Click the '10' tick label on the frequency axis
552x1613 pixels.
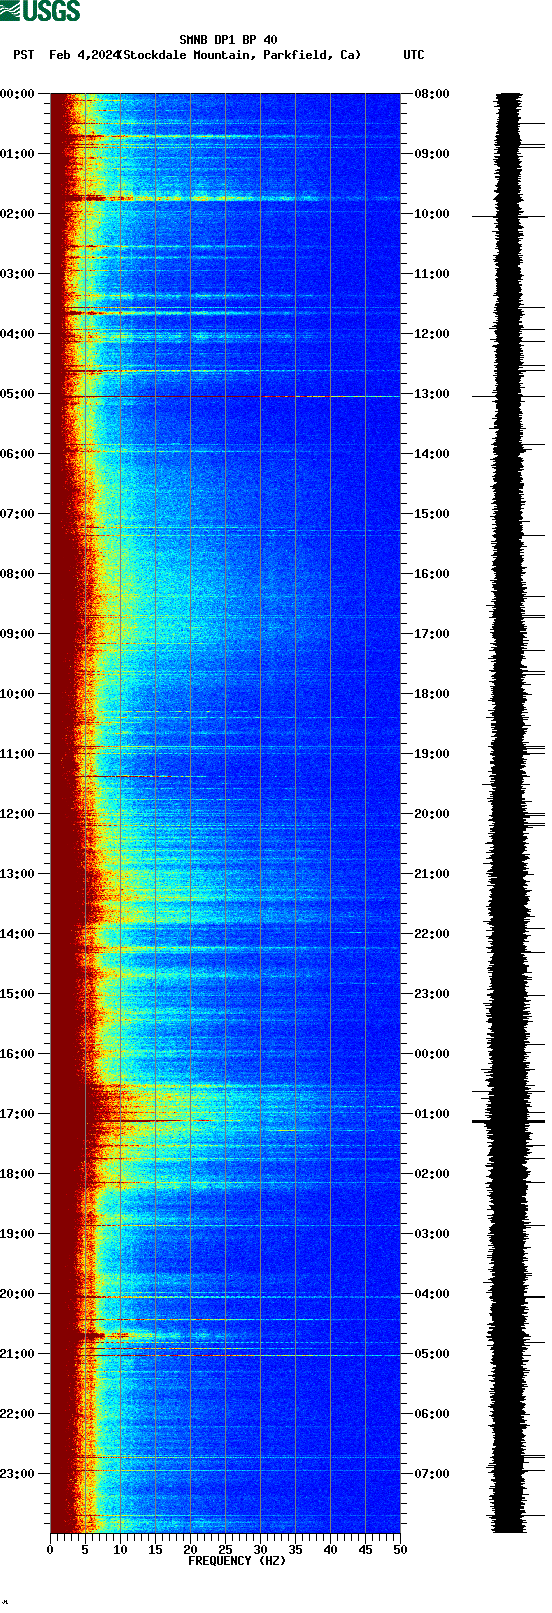point(120,1550)
